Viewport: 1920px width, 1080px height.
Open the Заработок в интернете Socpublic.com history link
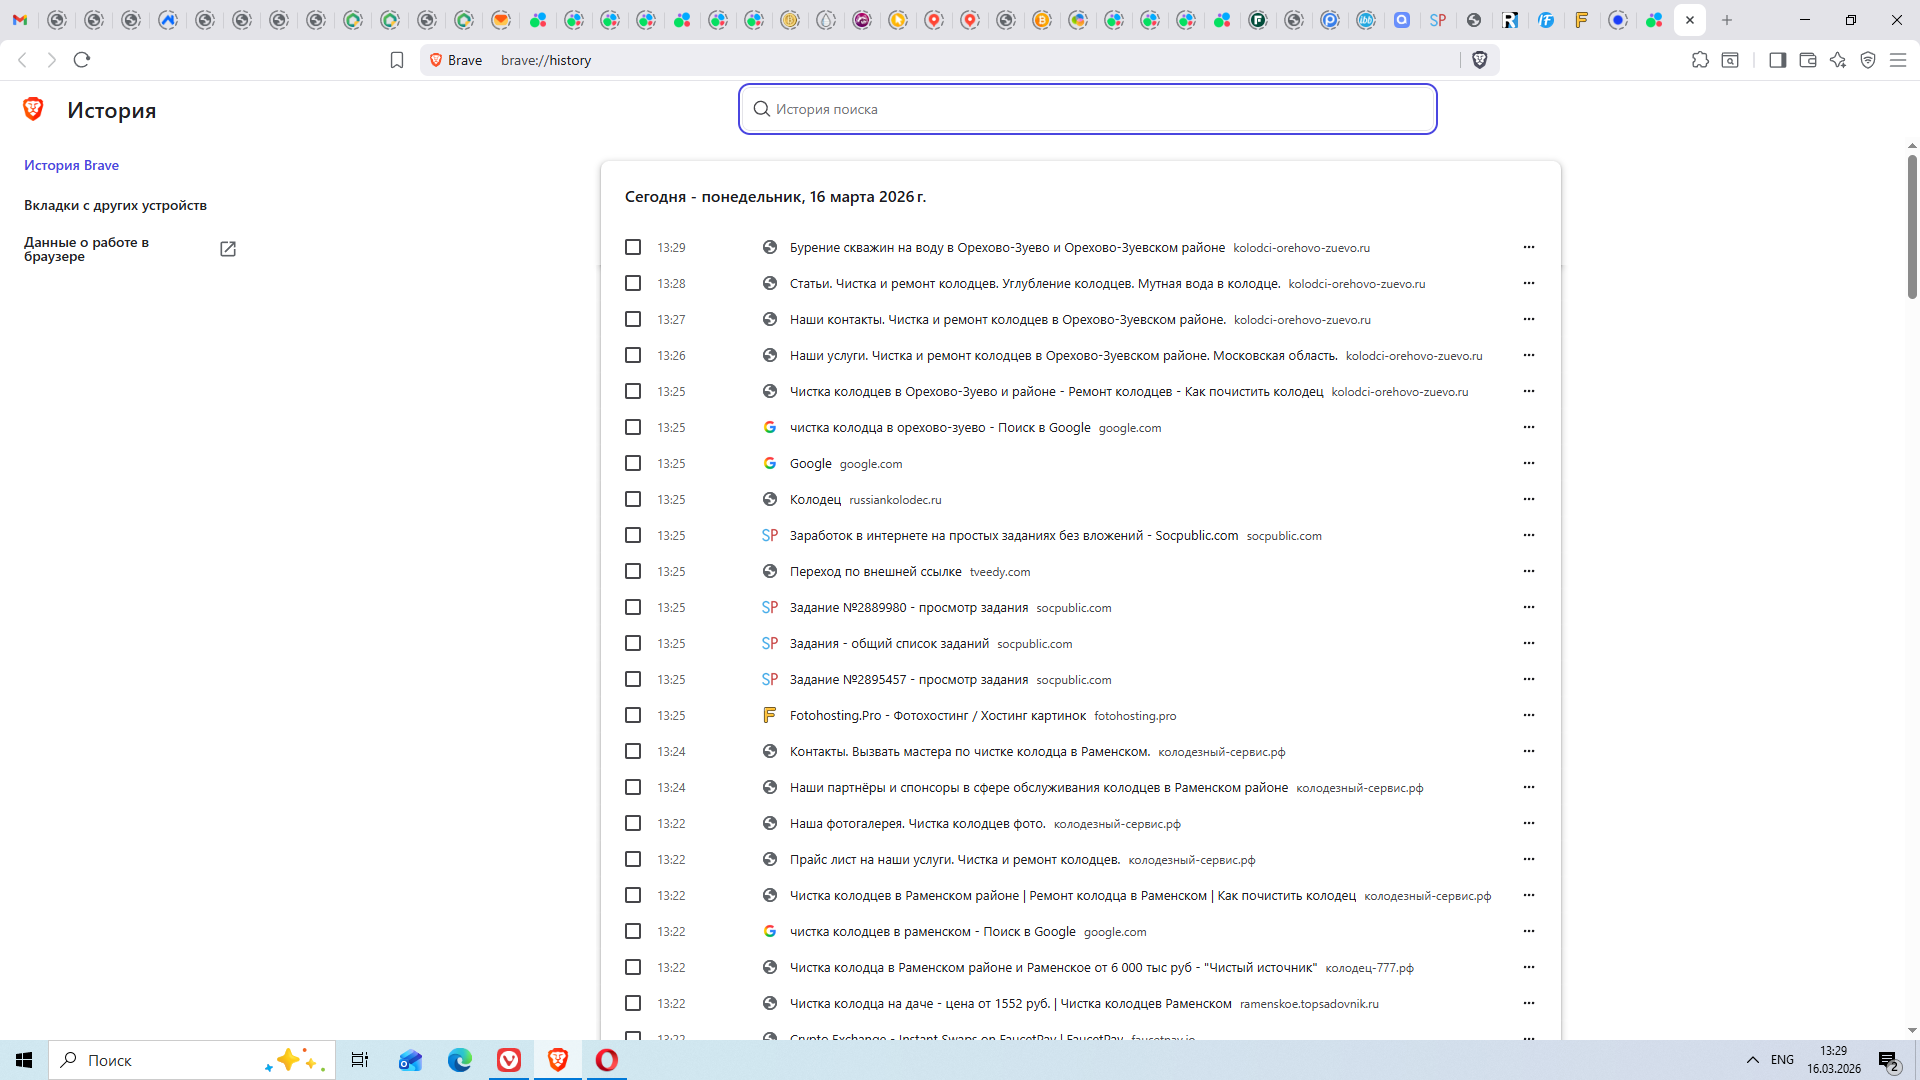pos(1013,535)
